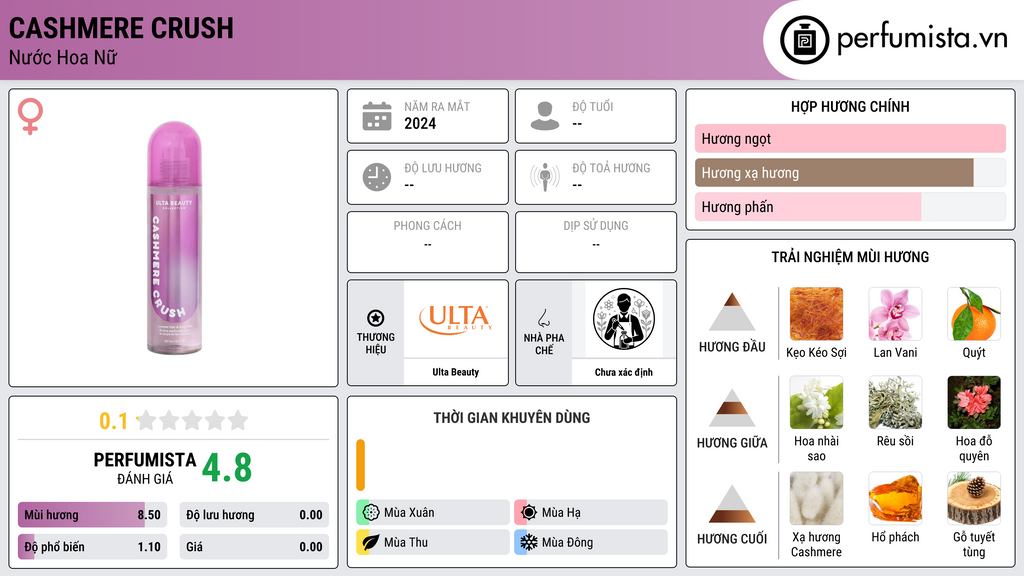This screenshot has width=1024, height=576.
Task: Click the Mùa Thu leaf icon
Action: [371, 542]
